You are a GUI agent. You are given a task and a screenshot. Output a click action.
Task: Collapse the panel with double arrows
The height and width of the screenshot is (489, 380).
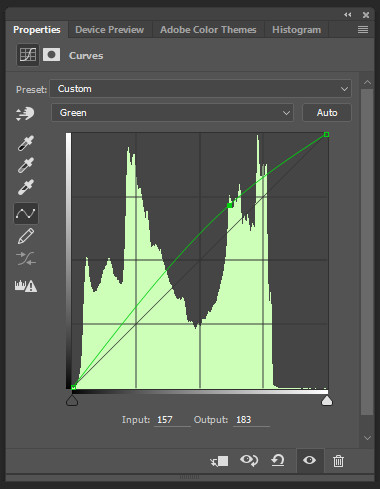tap(348, 15)
